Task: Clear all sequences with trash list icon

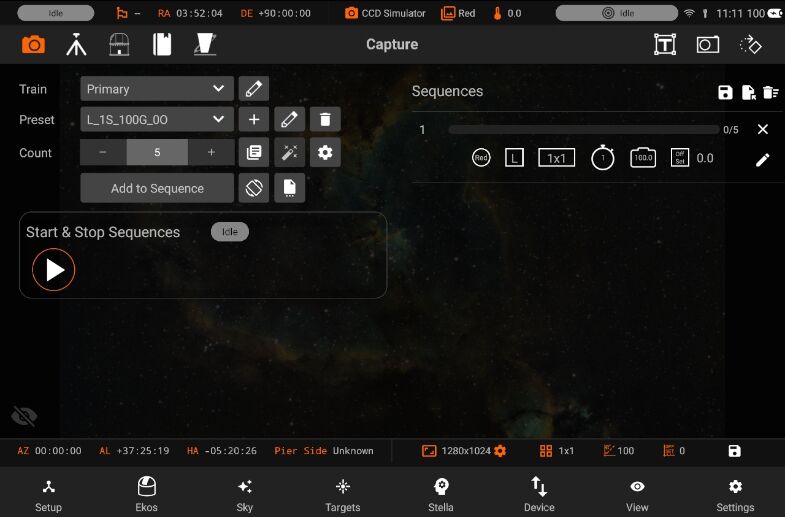Action: click(770, 92)
